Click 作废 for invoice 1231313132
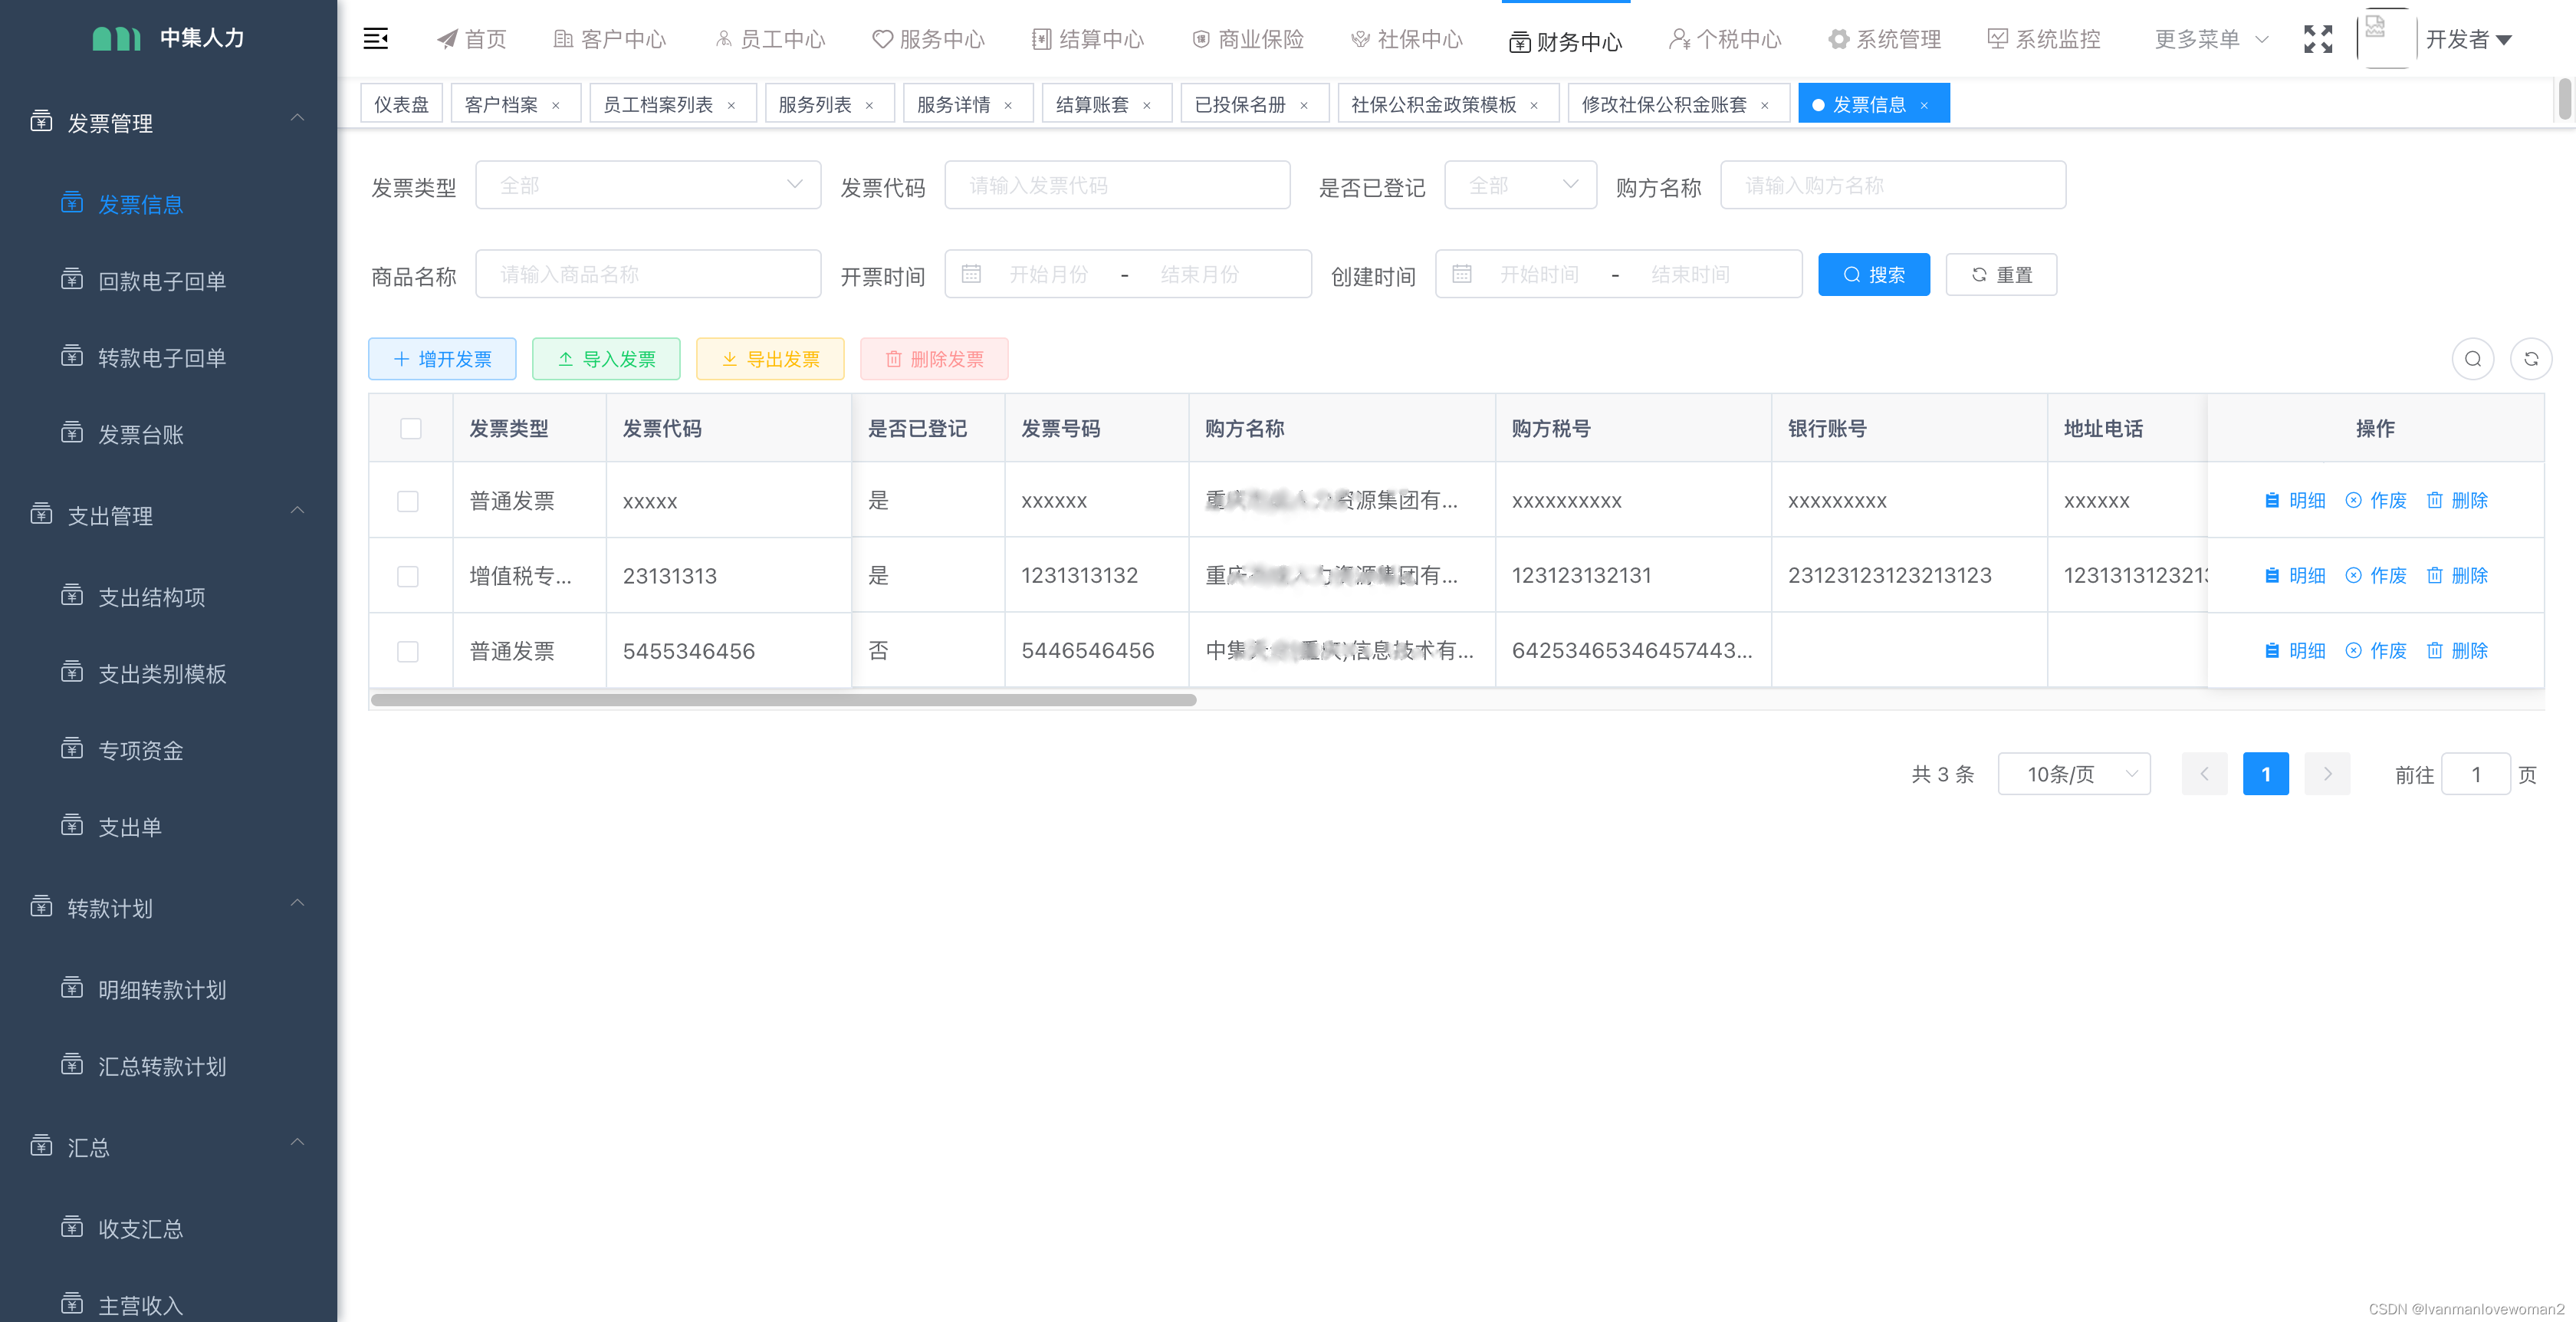Screen dimensions: 2576x1322 (x=2376, y=576)
